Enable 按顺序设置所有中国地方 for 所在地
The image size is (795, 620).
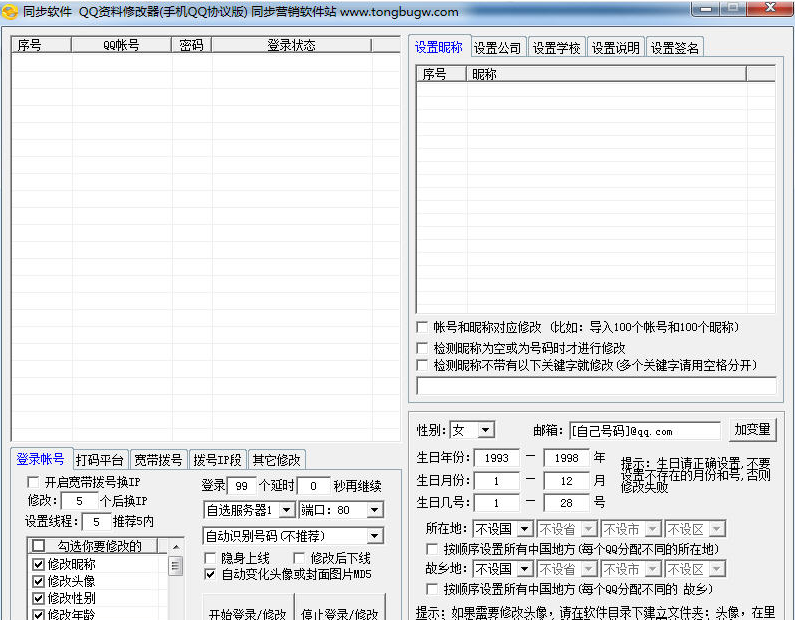click(x=432, y=549)
